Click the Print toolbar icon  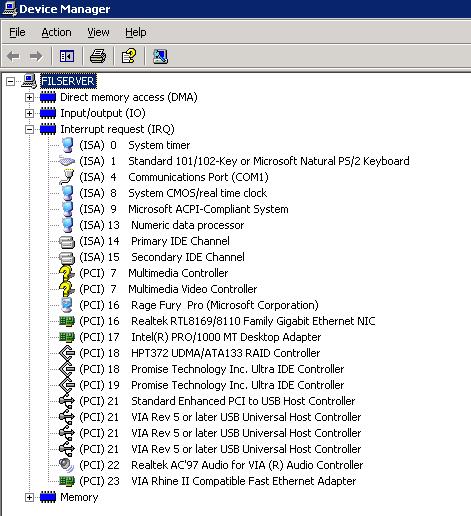click(x=98, y=56)
